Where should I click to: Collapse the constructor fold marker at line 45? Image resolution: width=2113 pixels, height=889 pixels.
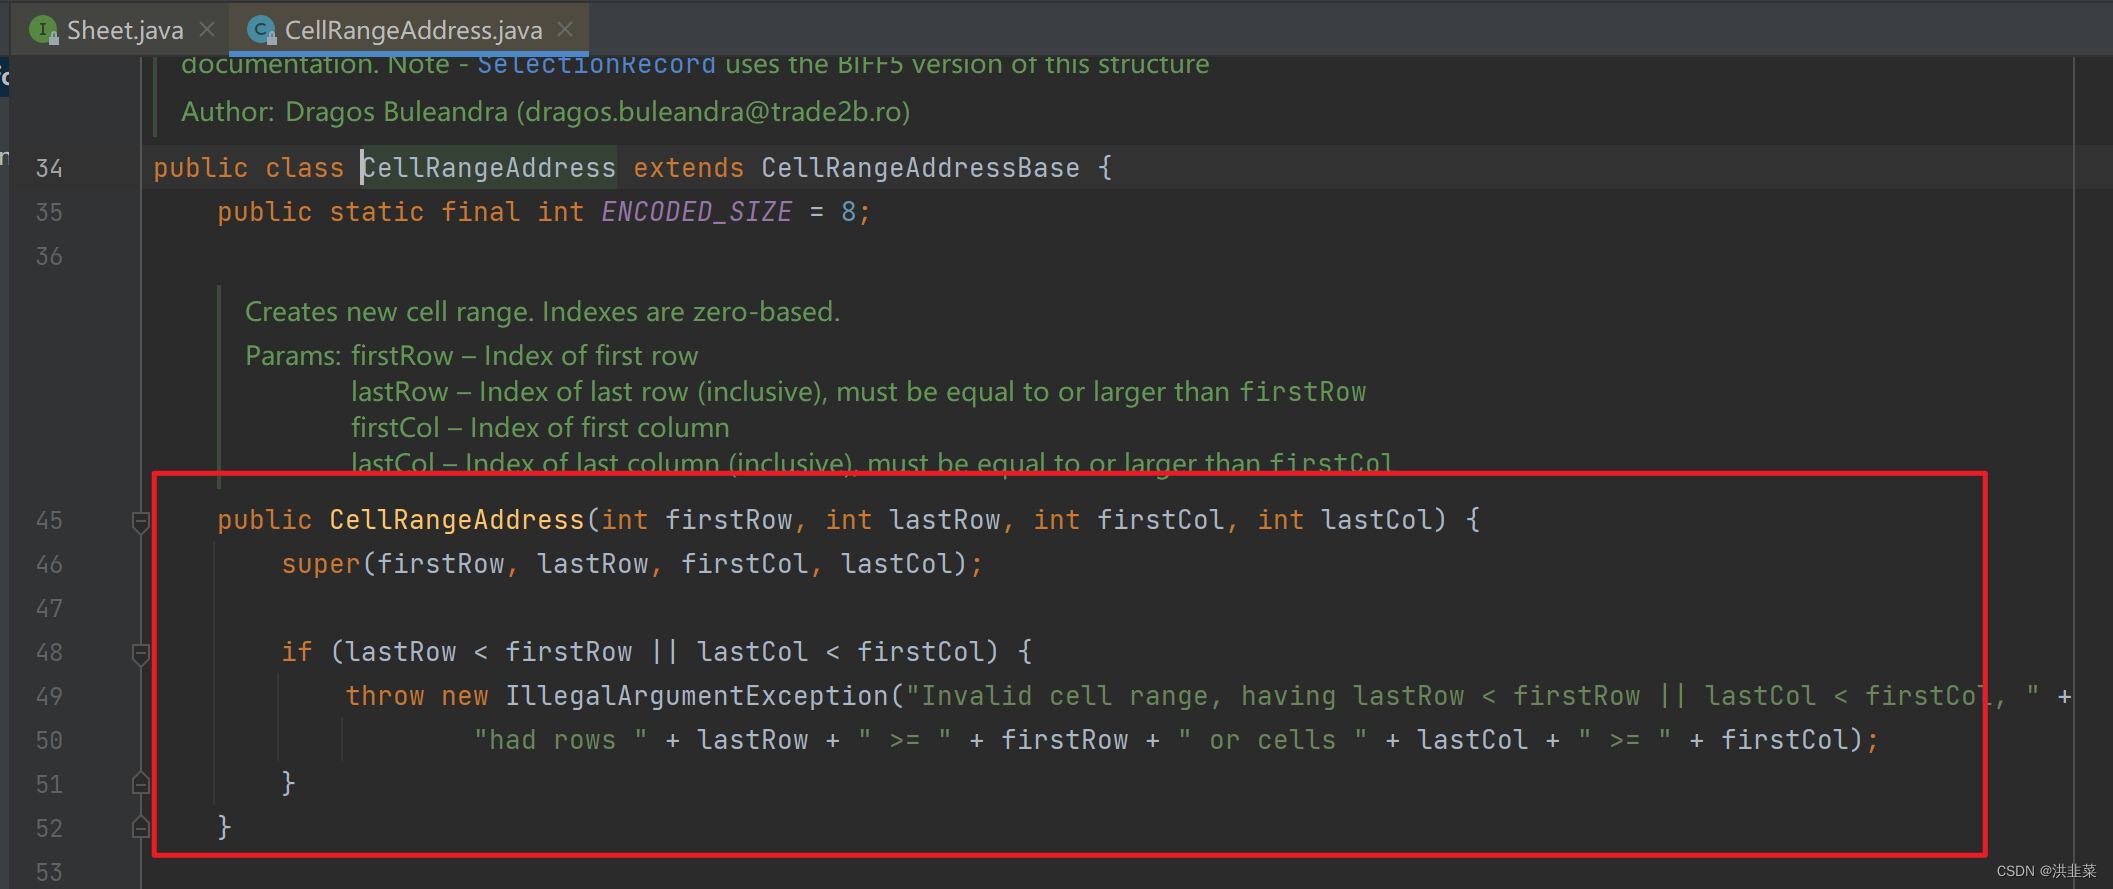[141, 522]
